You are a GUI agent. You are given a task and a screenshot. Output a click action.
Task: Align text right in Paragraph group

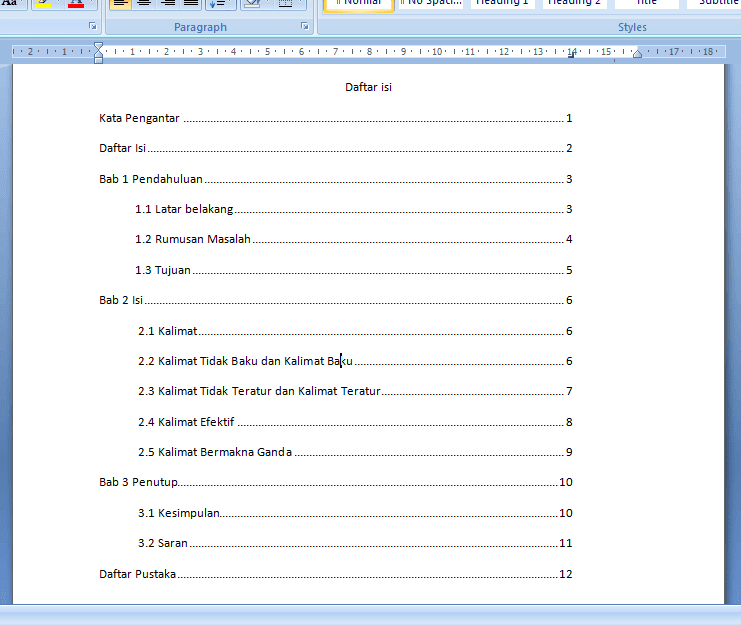pyautogui.click(x=168, y=4)
